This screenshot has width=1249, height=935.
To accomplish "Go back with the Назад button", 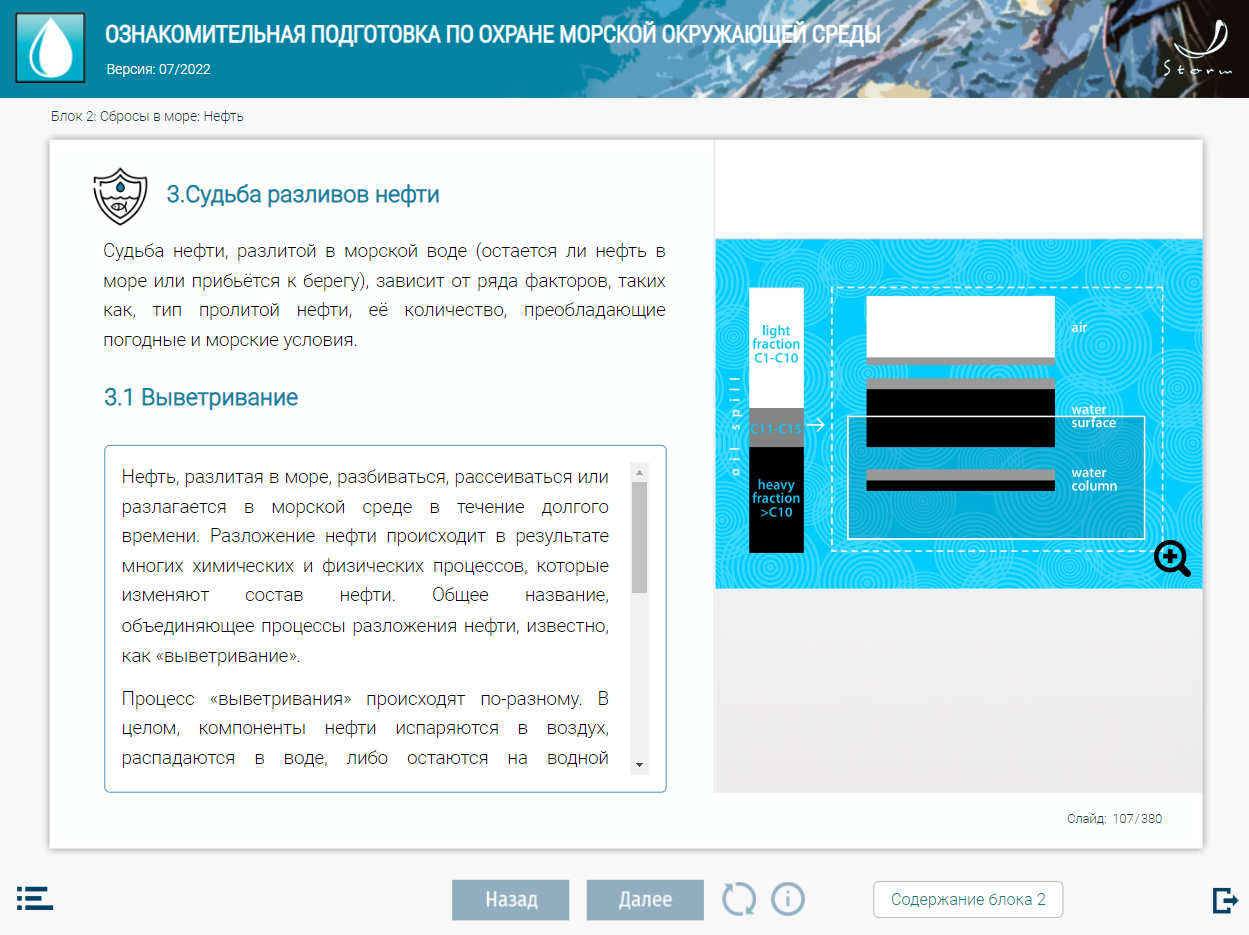I will coord(511,899).
